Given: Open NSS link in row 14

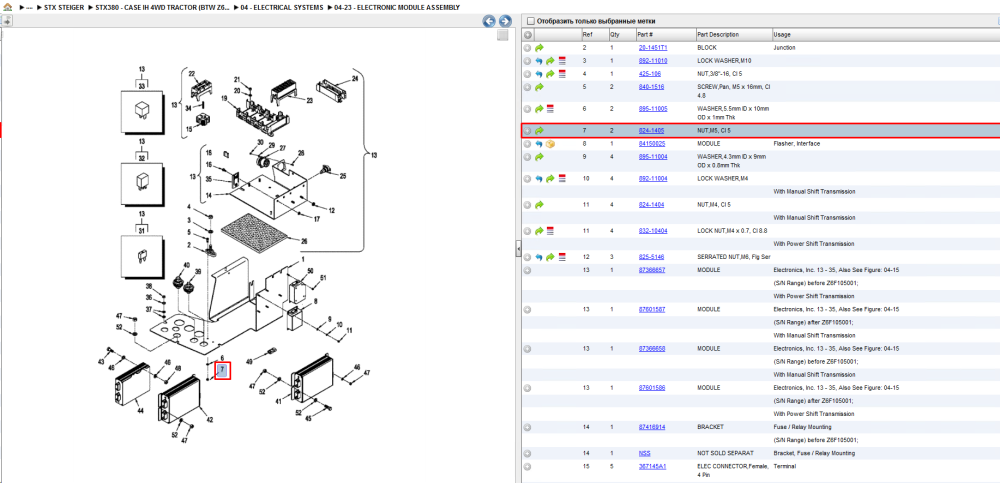Looking at the screenshot, I should point(645,453).
